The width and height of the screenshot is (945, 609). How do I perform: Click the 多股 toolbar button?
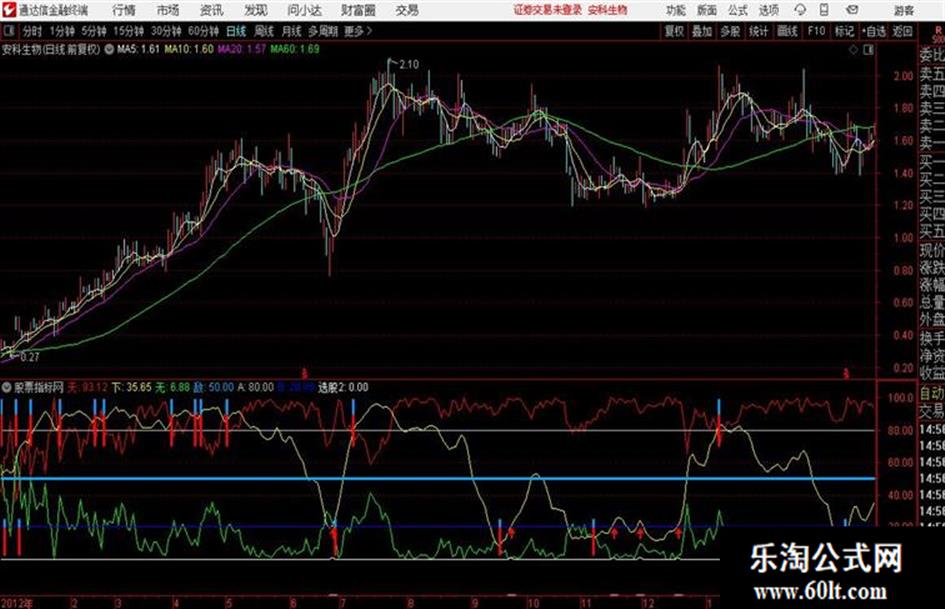[730, 31]
